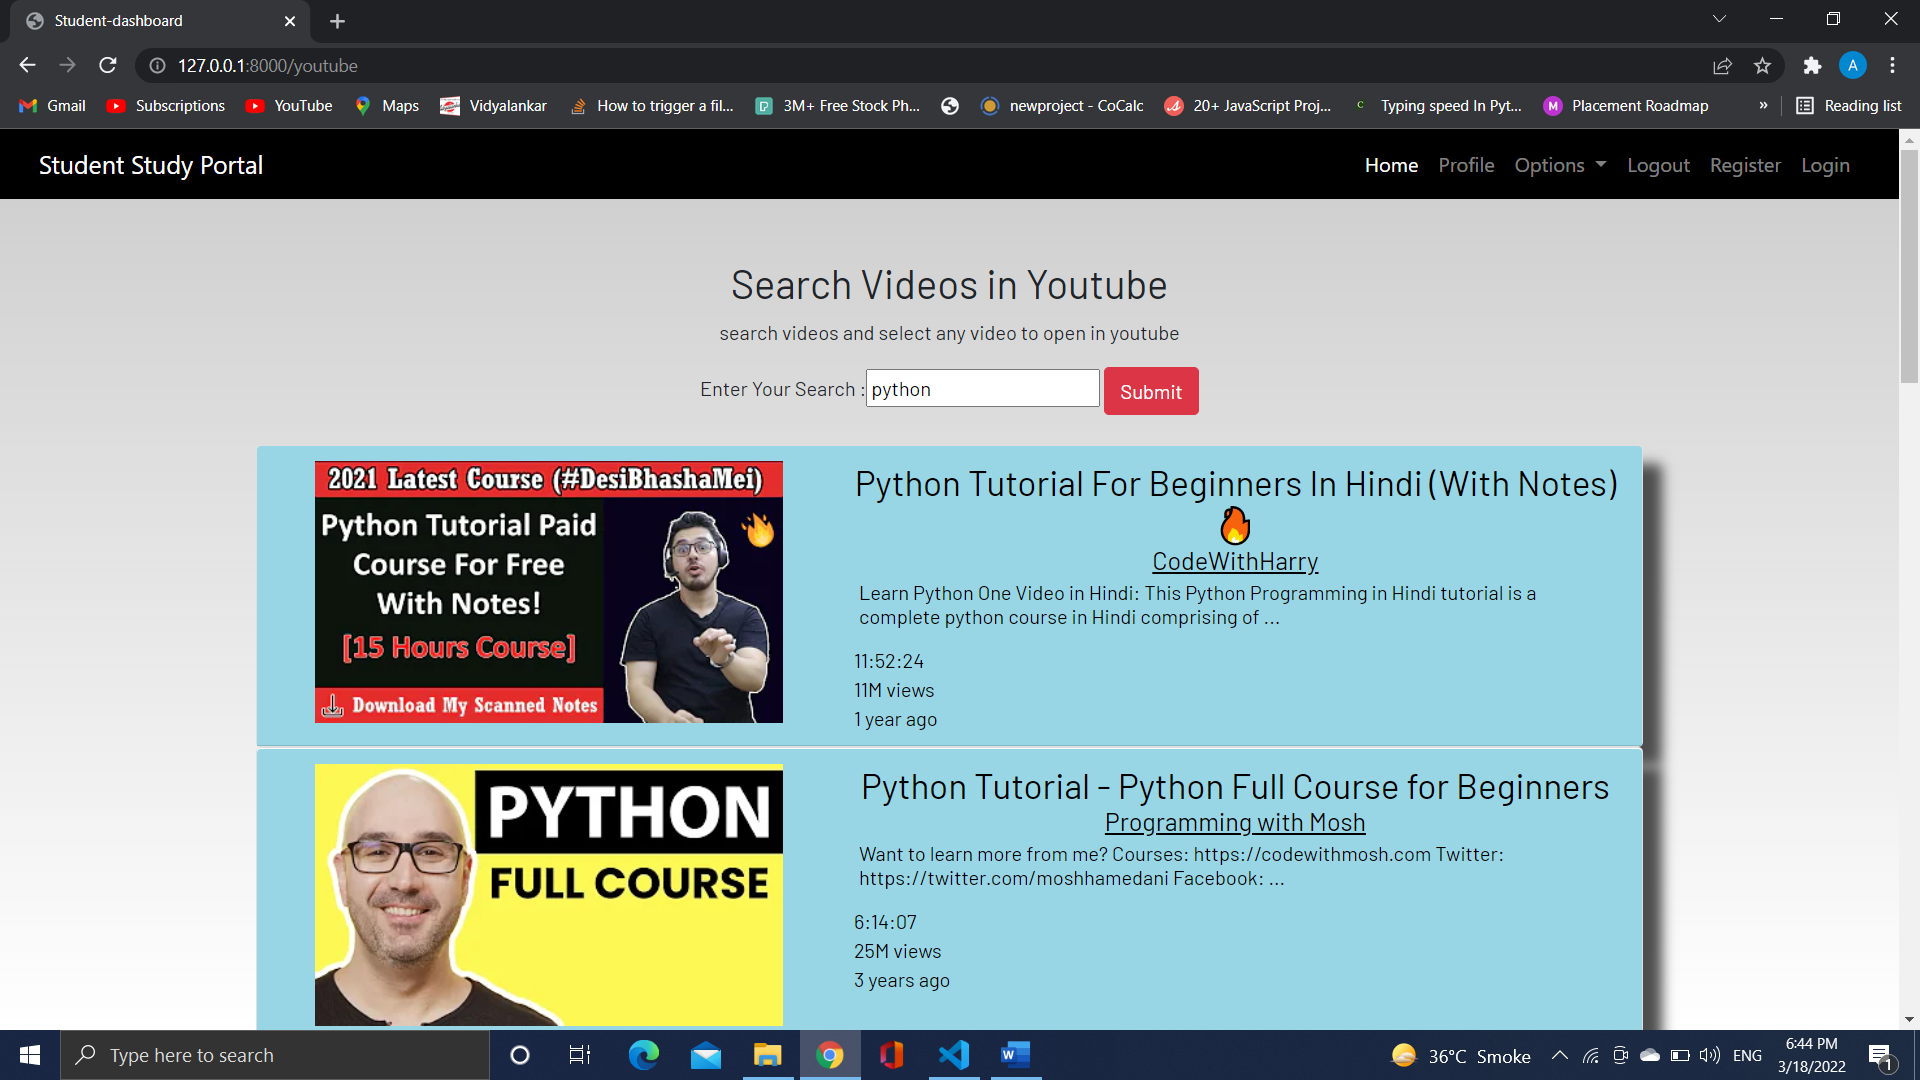Reload the current page
This screenshot has width=1920, height=1080.
[x=107, y=65]
